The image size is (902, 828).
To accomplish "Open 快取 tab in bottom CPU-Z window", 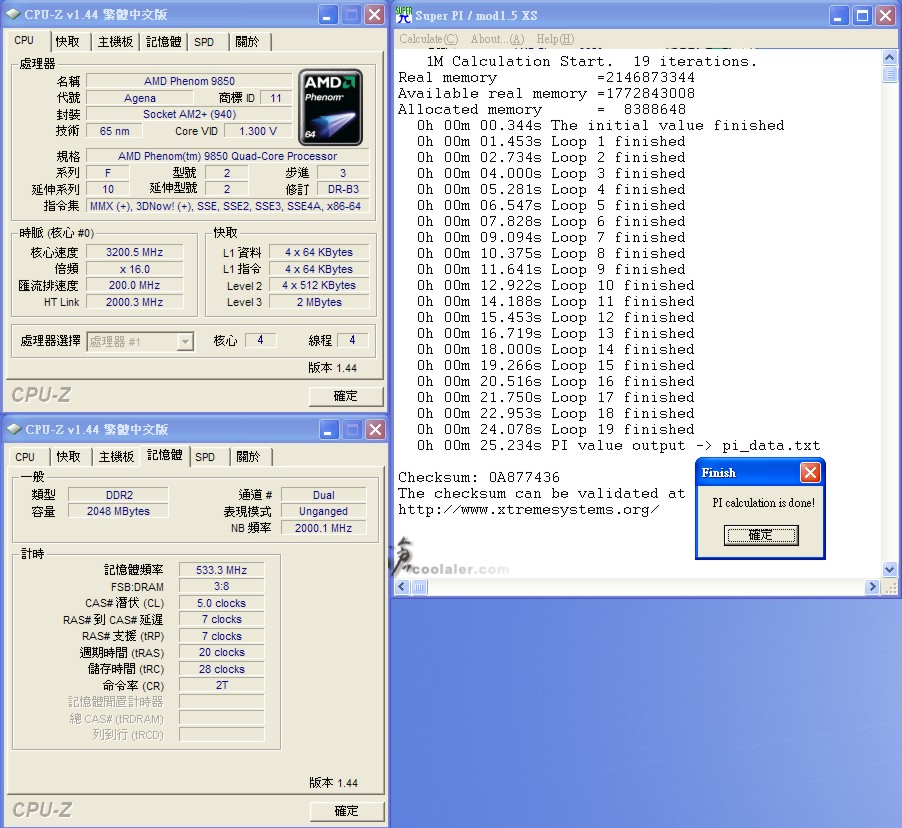I will coord(68,457).
